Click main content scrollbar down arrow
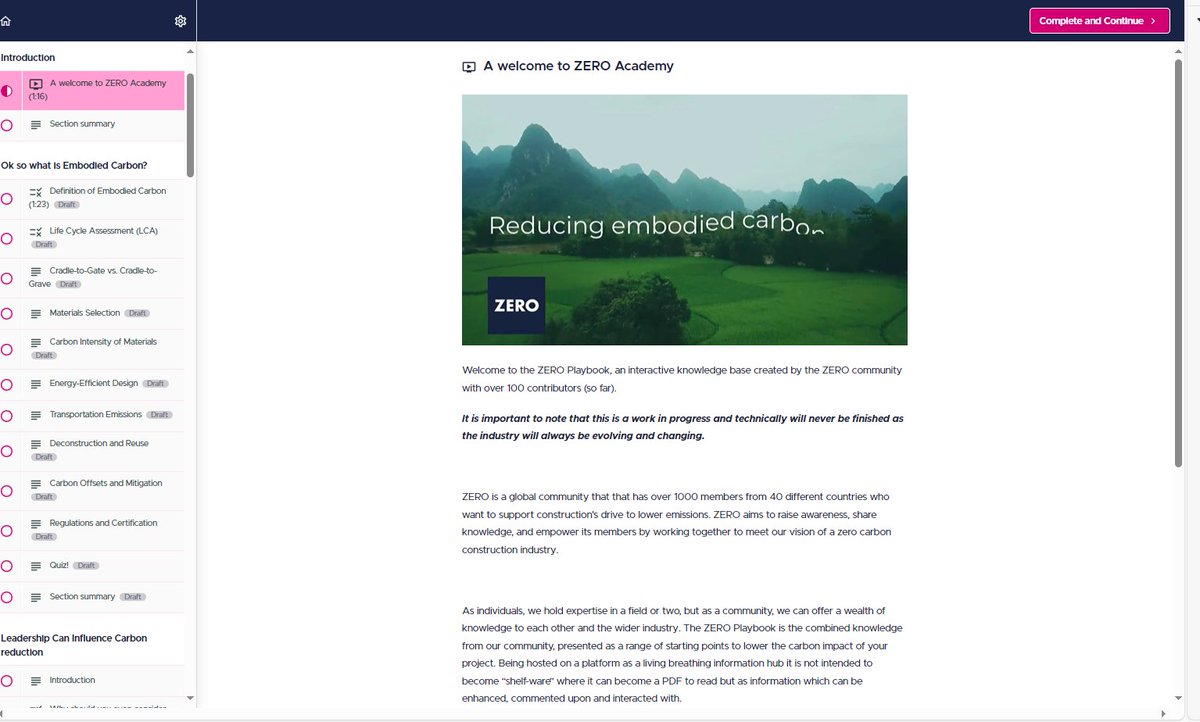Viewport: 1200px width, 722px height. click(x=1179, y=698)
